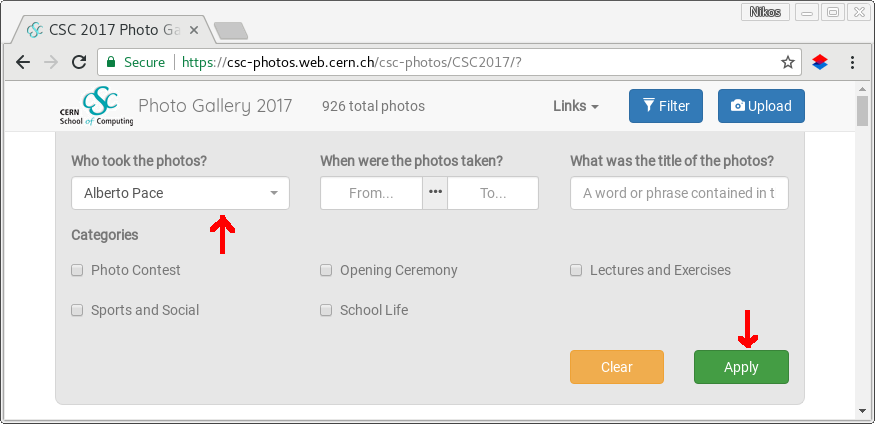This screenshot has width=875, height=424.
Task: Open the Chrome three-dot menu
Action: tap(852, 62)
